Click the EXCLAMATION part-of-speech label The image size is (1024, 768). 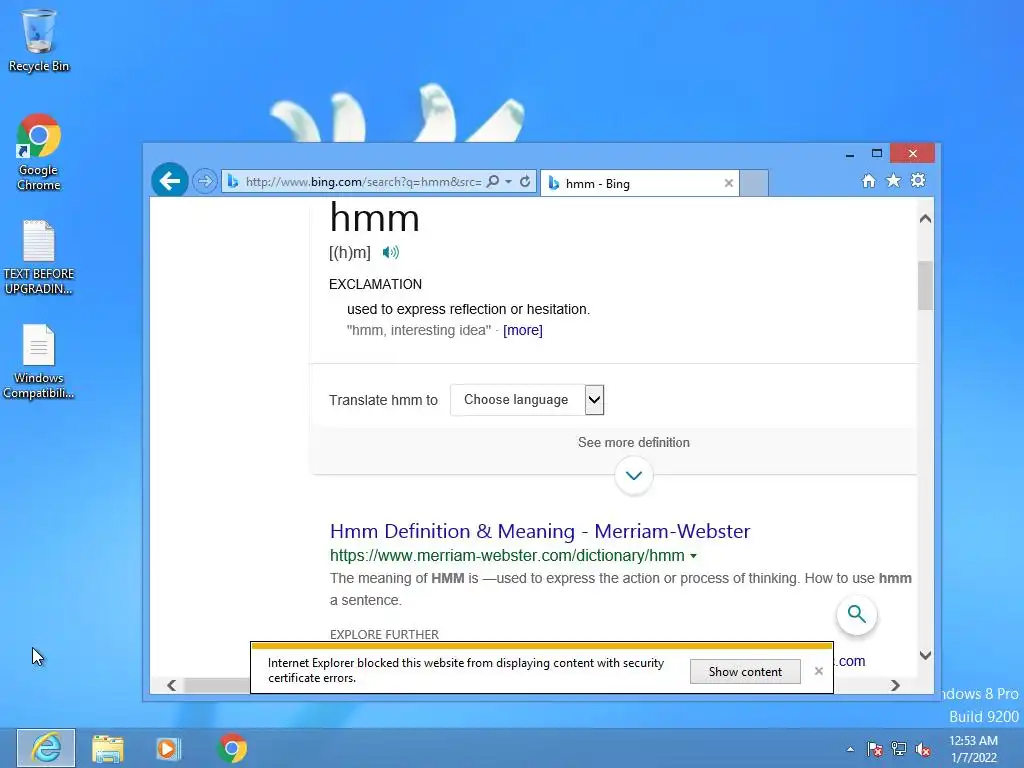pos(376,284)
